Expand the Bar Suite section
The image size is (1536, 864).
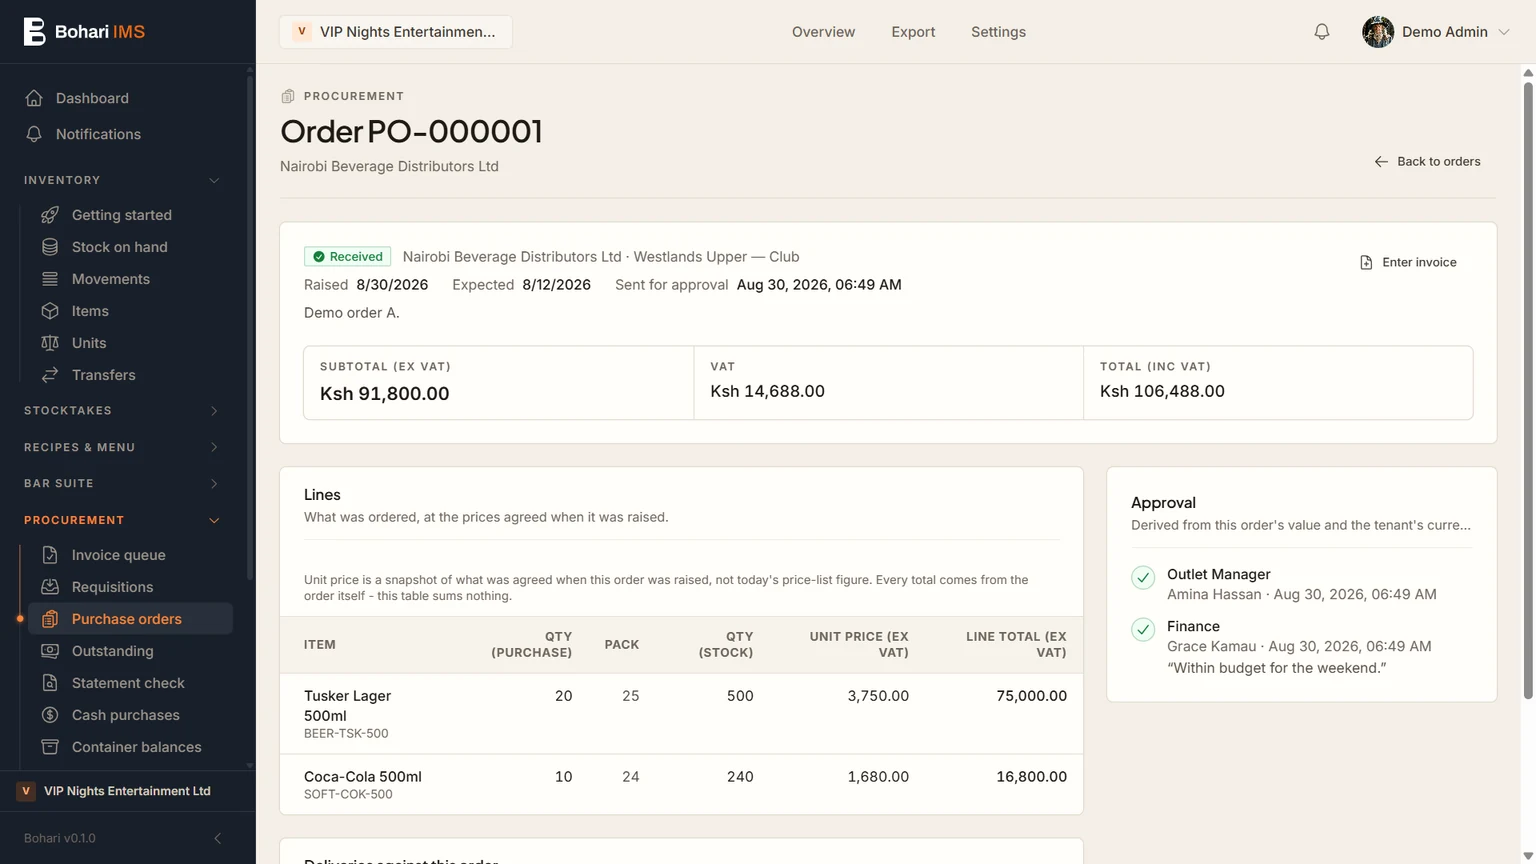click(213, 483)
